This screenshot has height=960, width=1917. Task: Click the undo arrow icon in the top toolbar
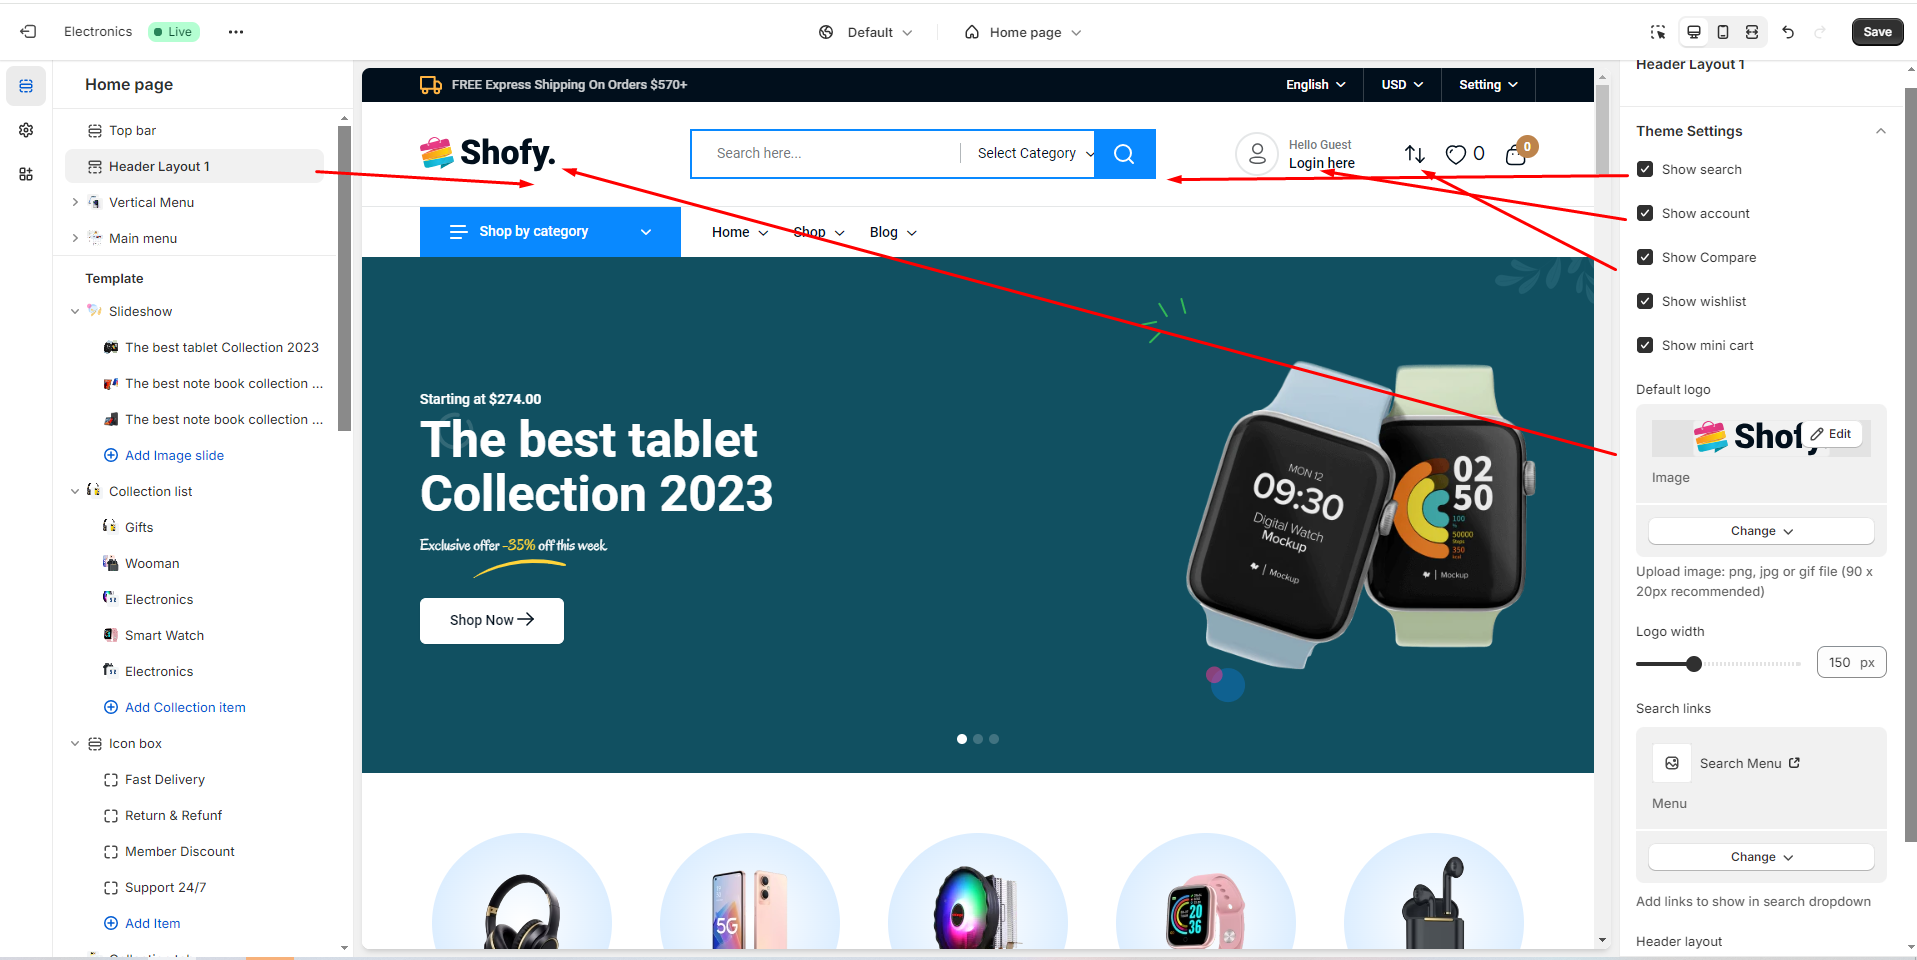pos(1788,32)
